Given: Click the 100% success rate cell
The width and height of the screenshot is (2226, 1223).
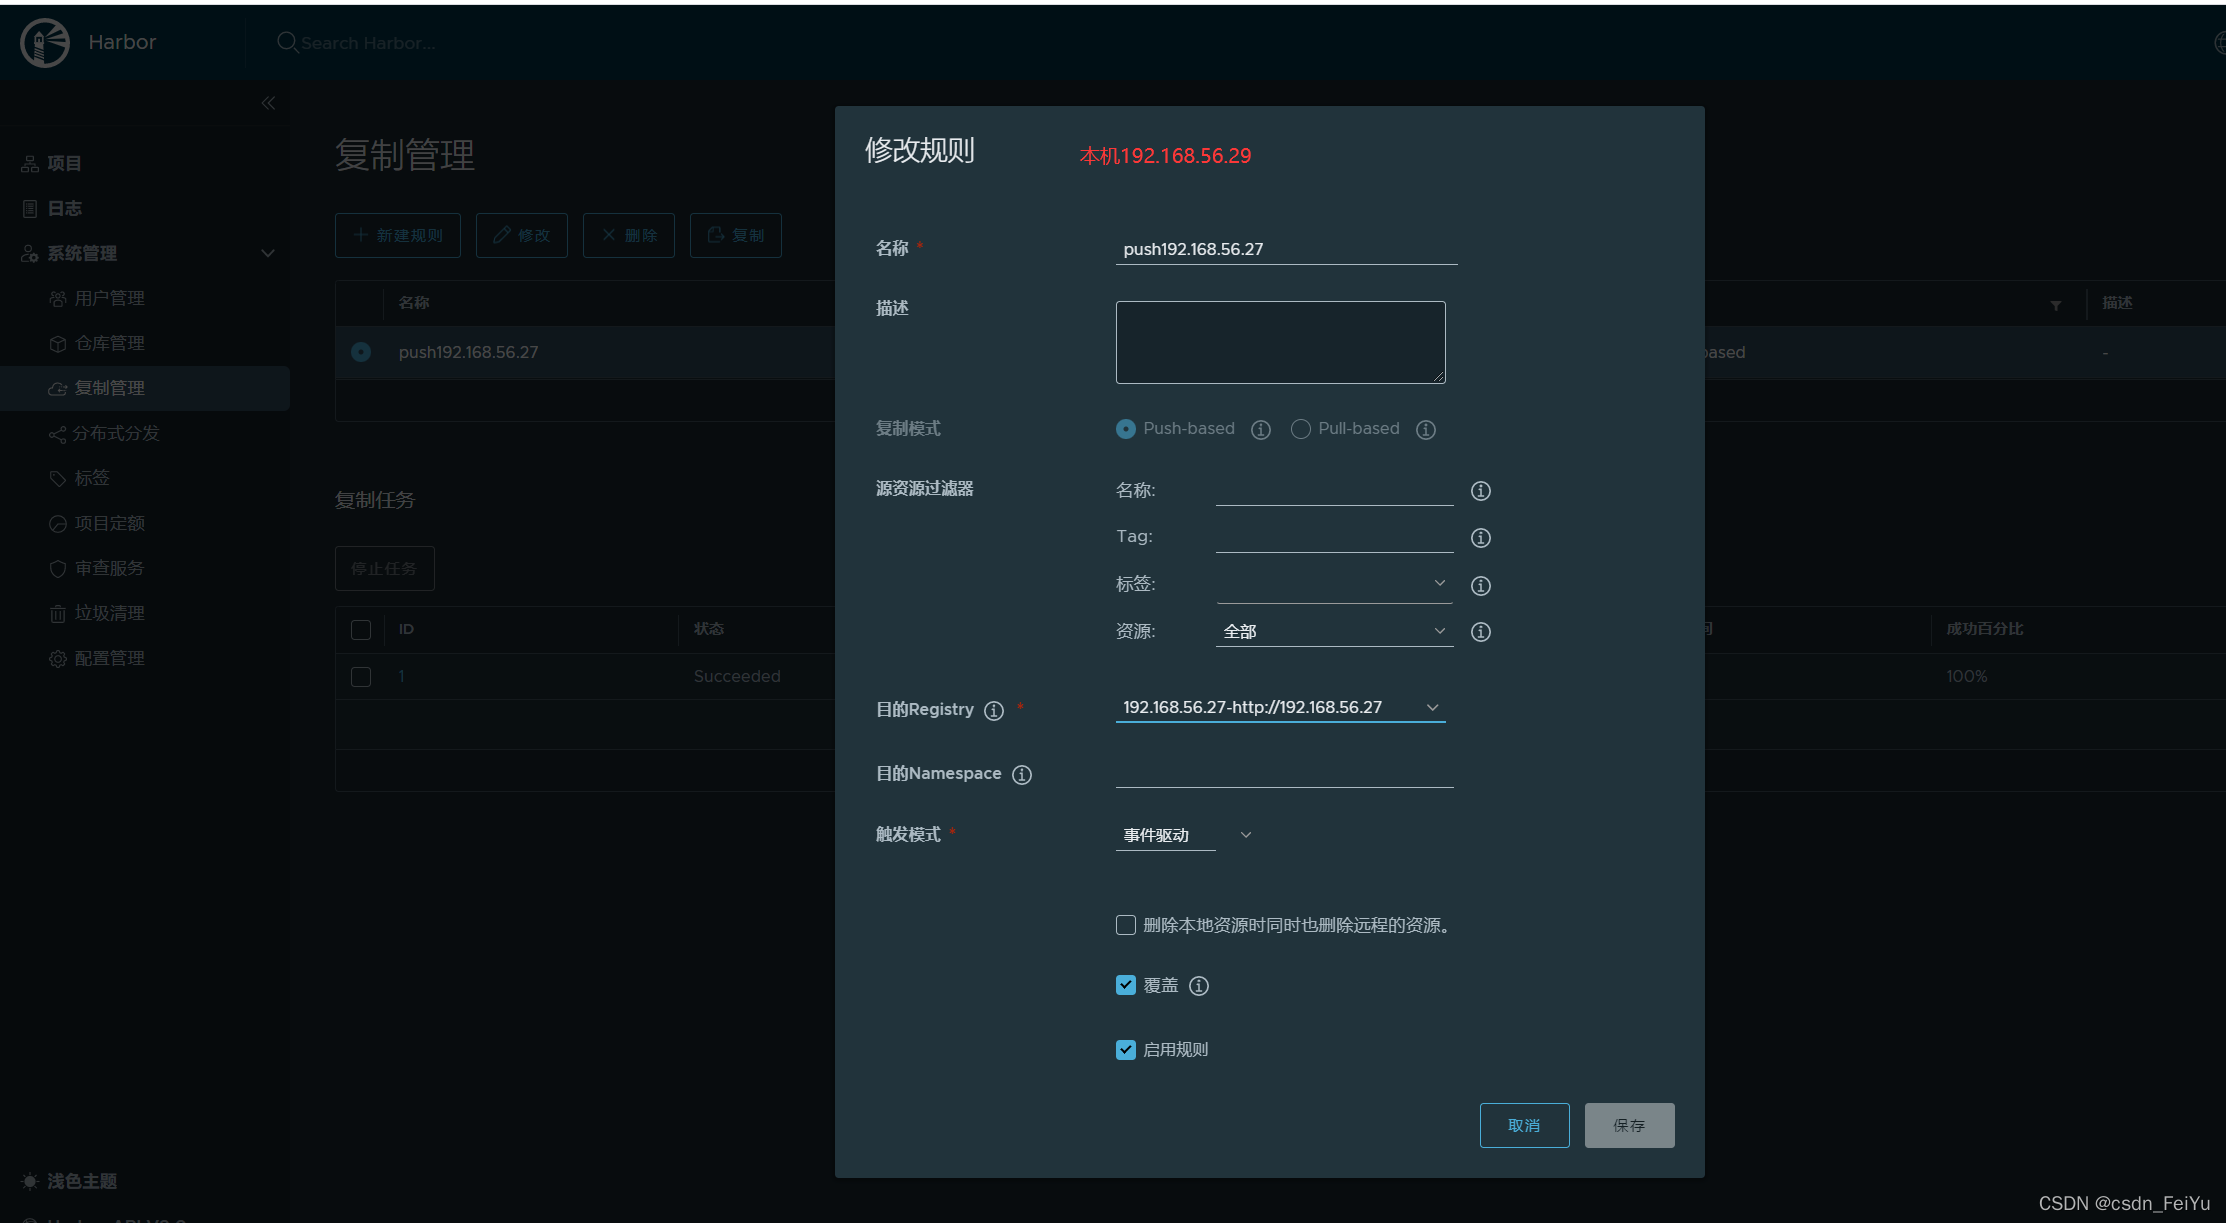Looking at the screenshot, I should click(x=1966, y=676).
